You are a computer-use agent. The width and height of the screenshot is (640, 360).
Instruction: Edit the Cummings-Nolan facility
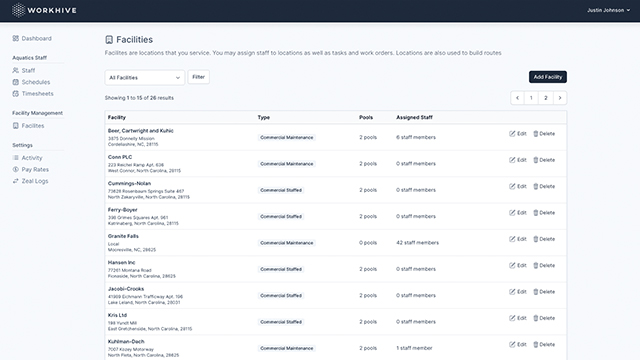pos(518,186)
